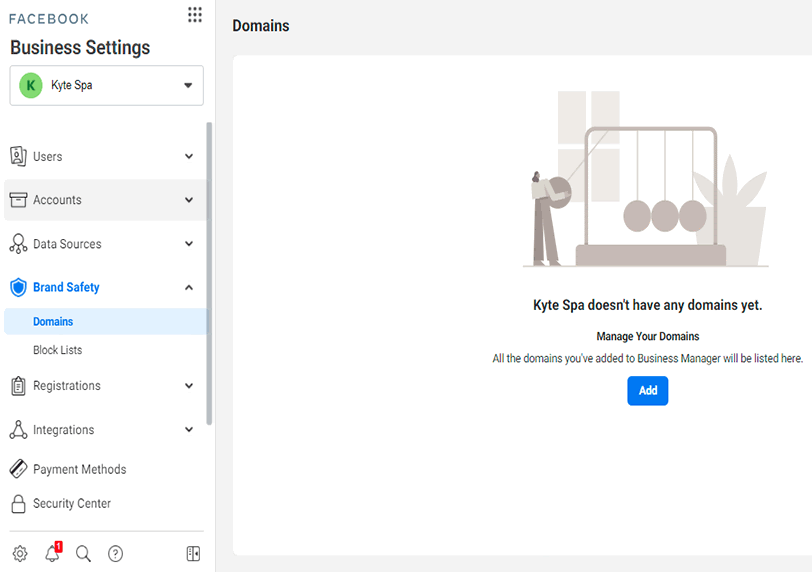Select the Domains menu item

[x=106, y=321]
